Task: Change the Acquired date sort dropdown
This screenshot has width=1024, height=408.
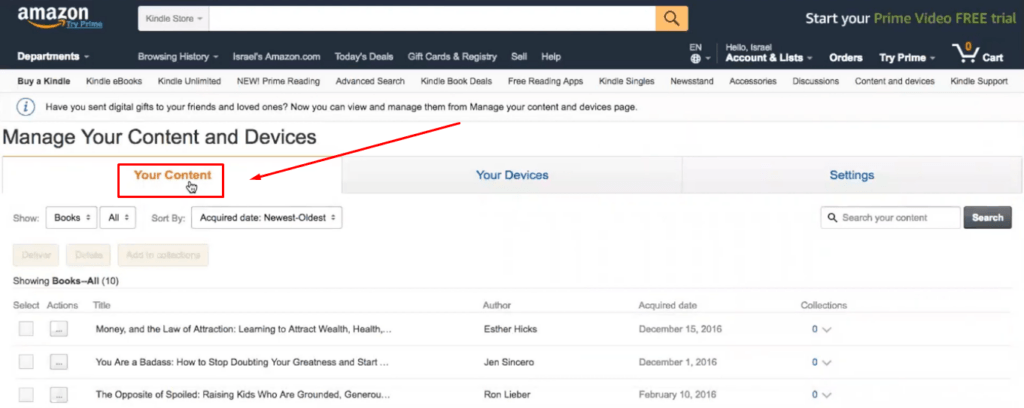Action: pyautogui.click(x=266, y=218)
